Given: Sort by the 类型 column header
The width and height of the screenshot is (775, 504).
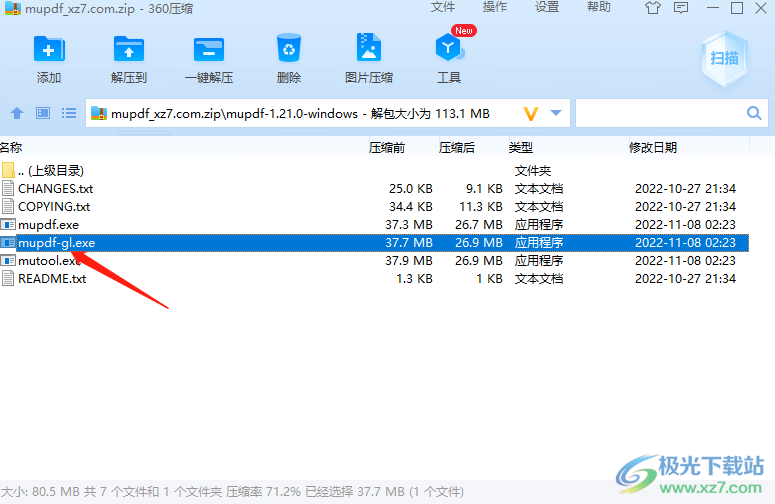Looking at the screenshot, I should coord(520,147).
